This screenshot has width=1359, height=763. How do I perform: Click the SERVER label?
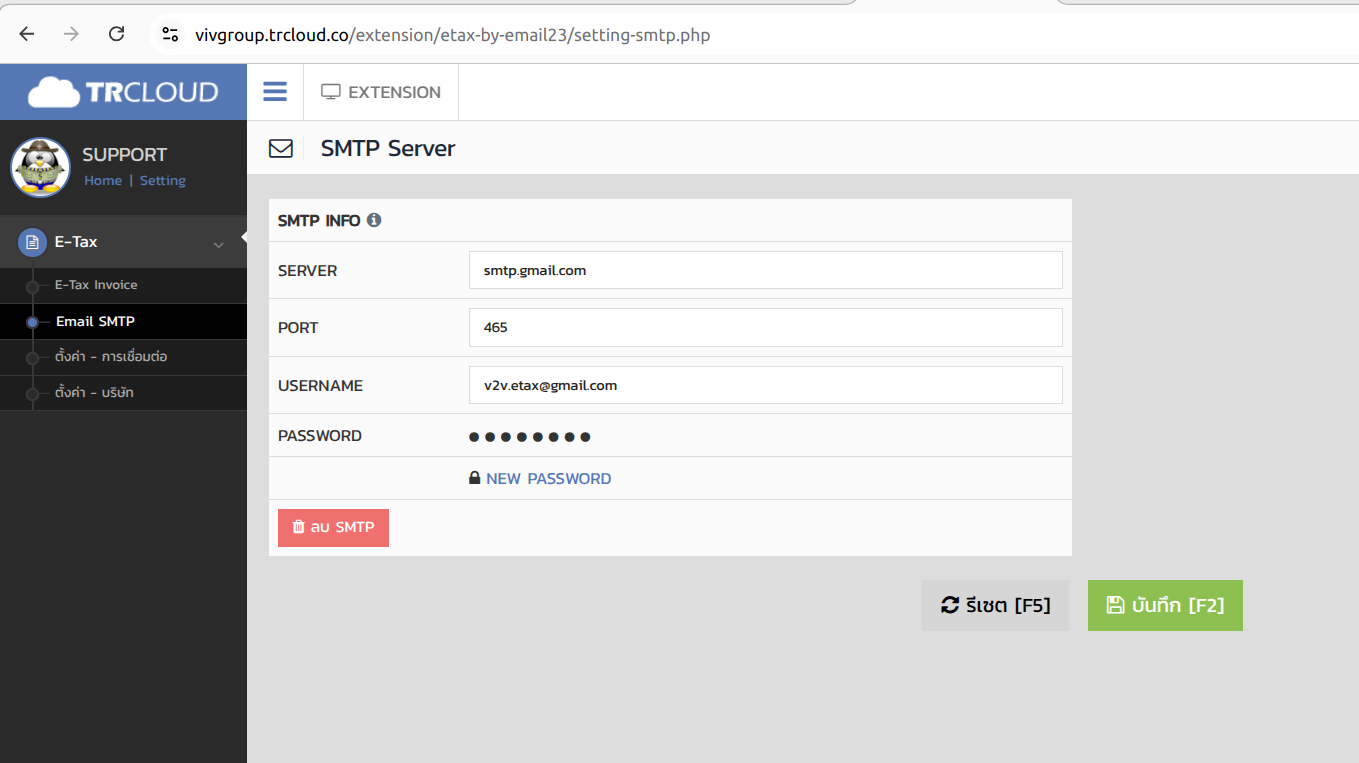[x=308, y=271]
